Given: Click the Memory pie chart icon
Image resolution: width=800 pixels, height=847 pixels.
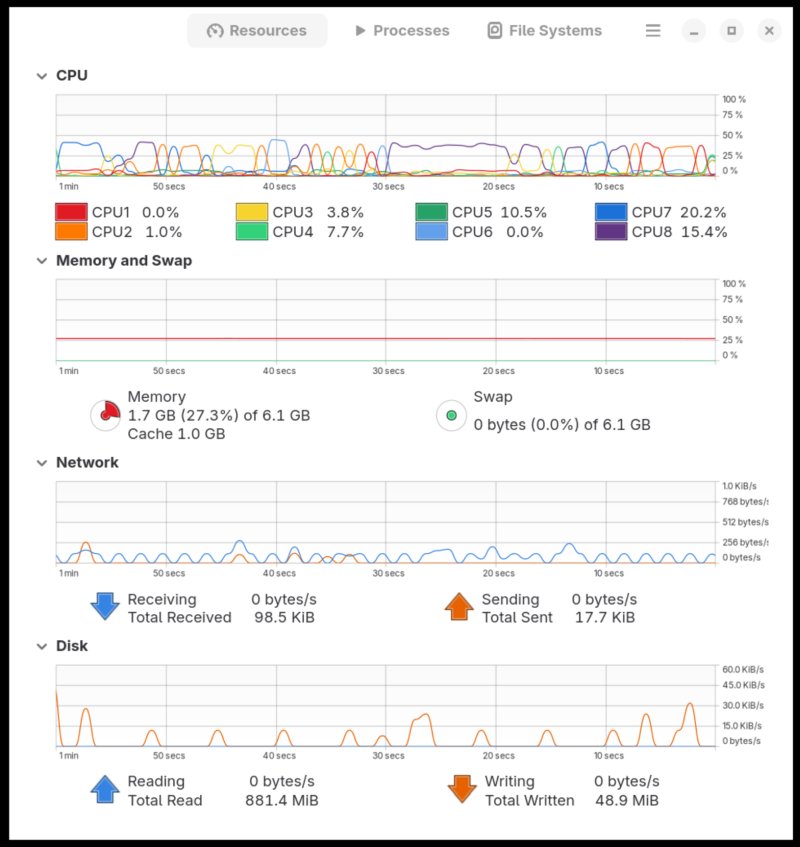Looking at the screenshot, I should (105, 412).
